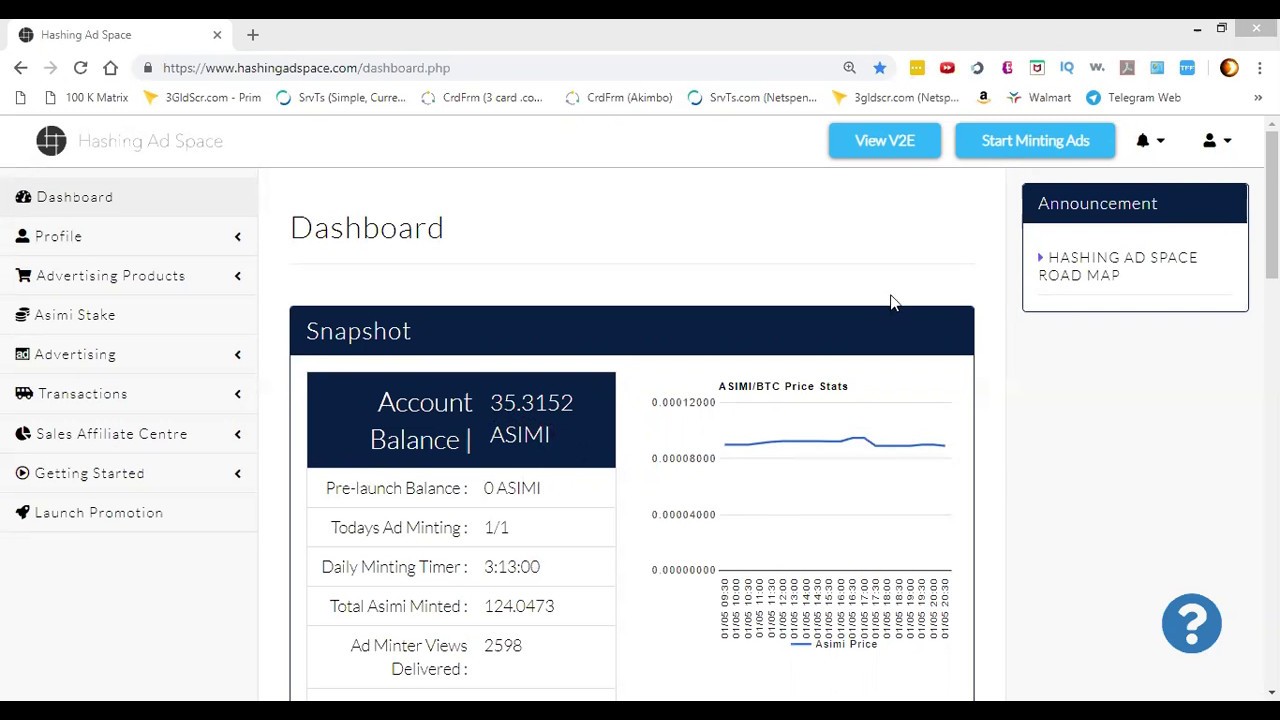Click the View V2E button
The width and height of the screenshot is (1280, 720).
point(885,141)
